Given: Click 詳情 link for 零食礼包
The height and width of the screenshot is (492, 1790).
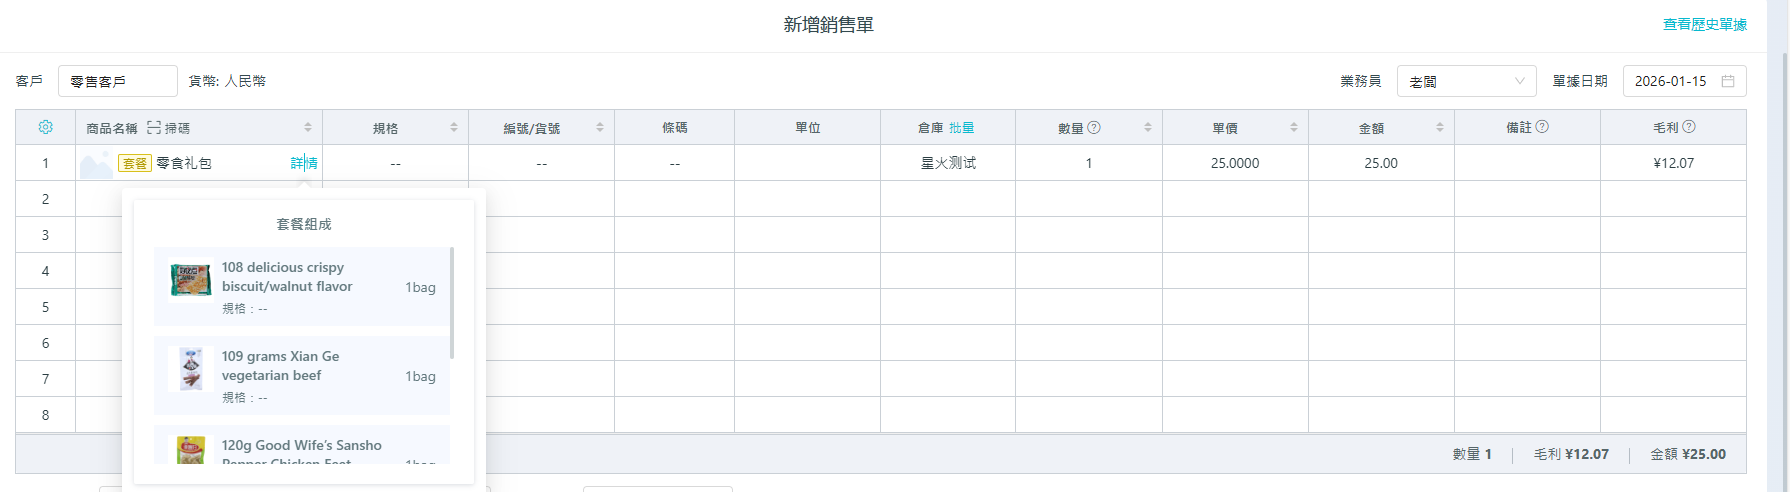Looking at the screenshot, I should [304, 163].
